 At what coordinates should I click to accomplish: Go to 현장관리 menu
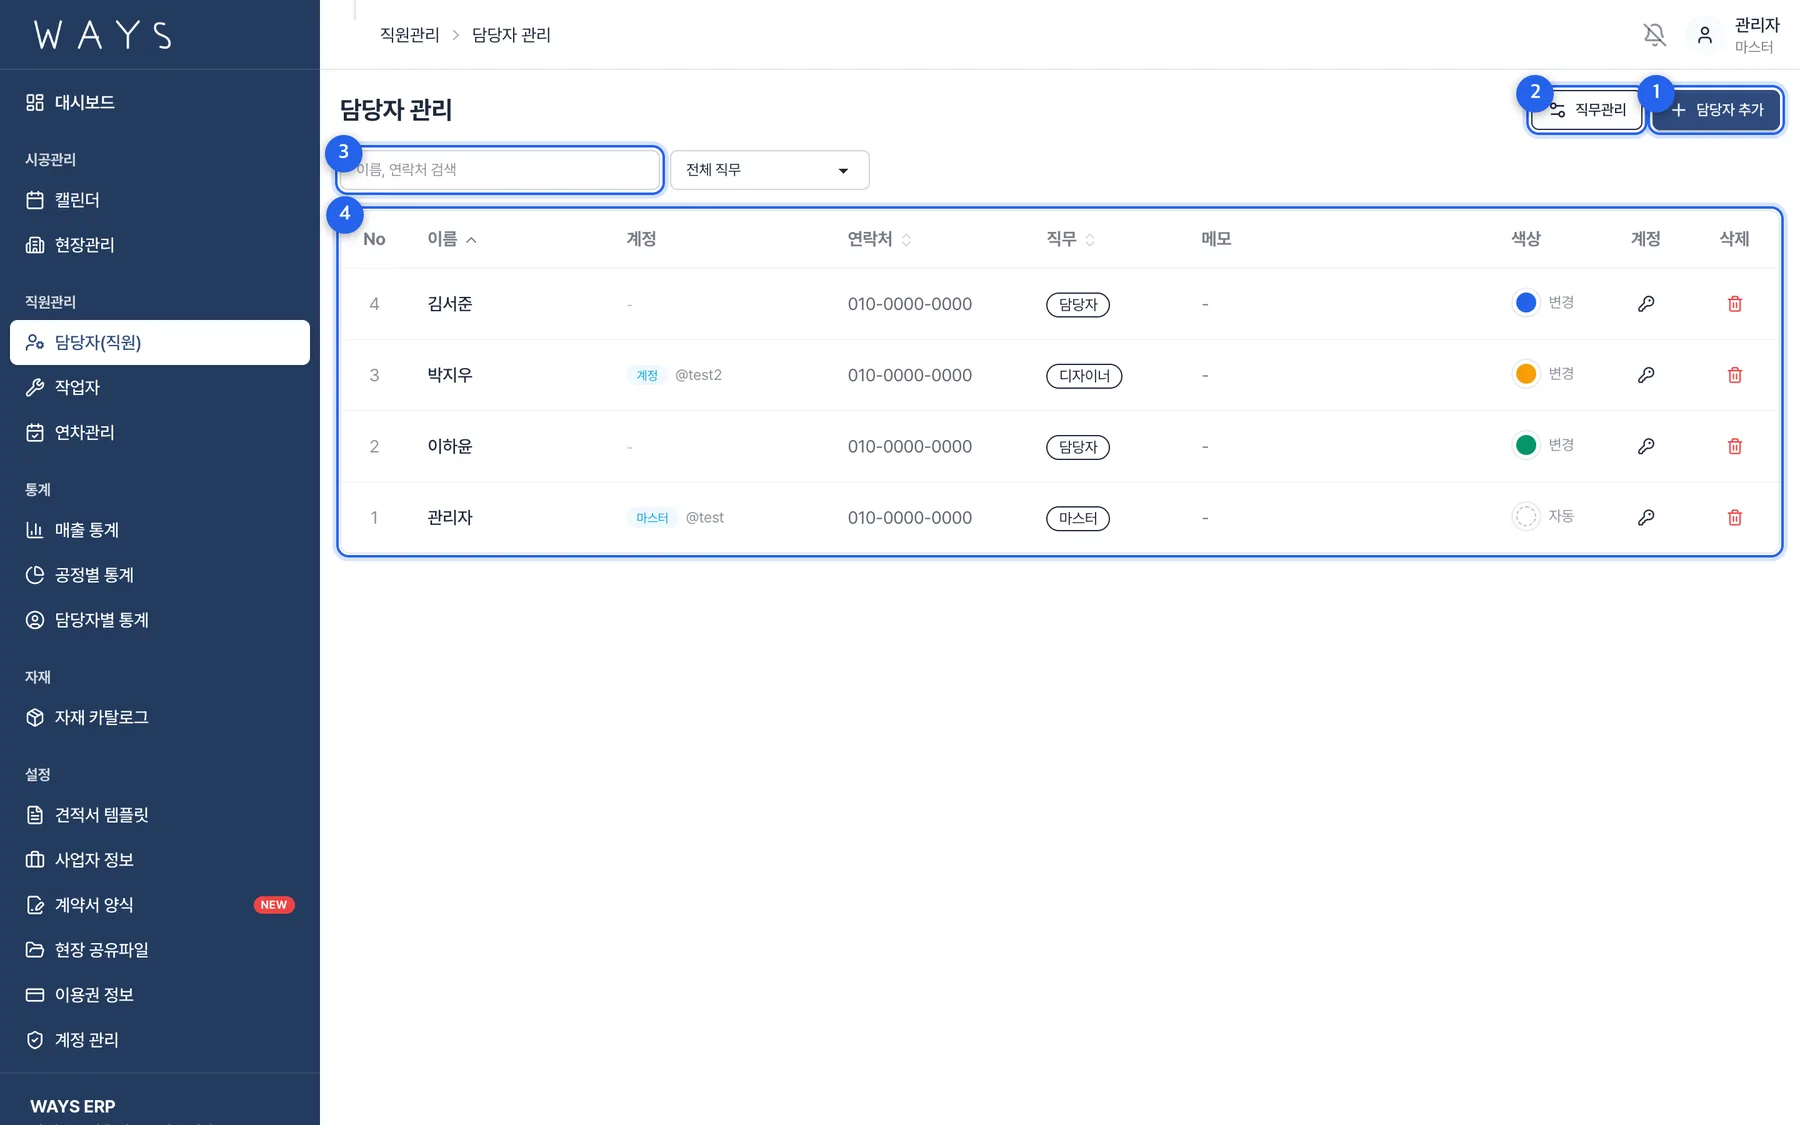pyautogui.click(x=160, y=245)
